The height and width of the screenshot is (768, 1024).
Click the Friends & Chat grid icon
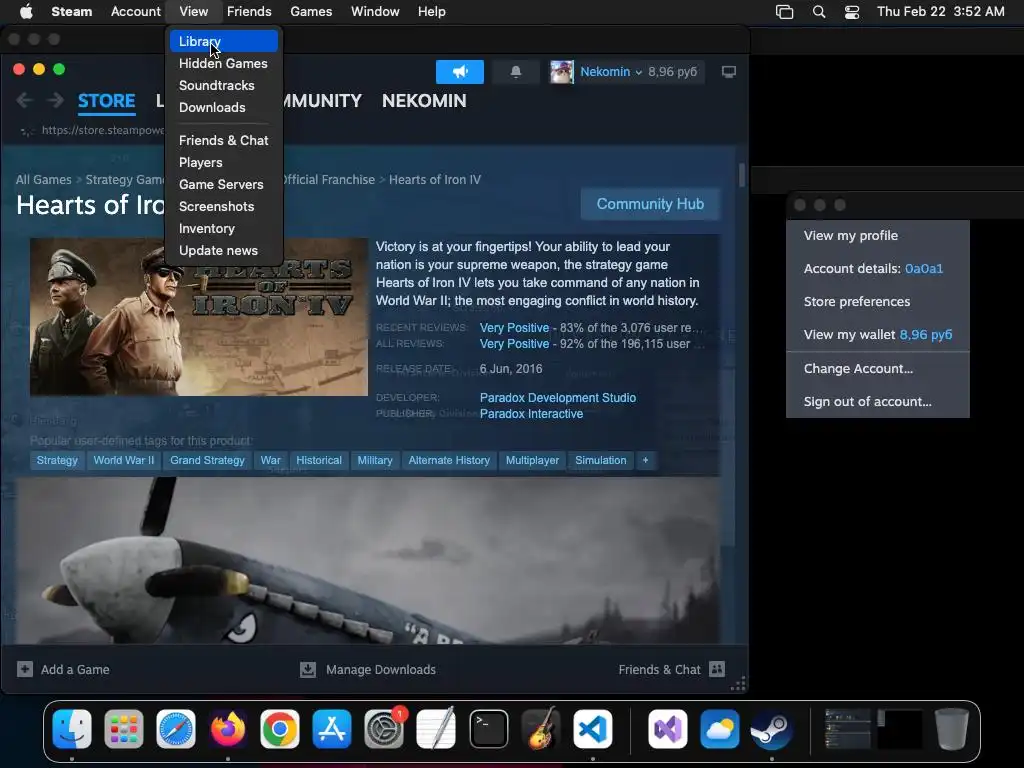(x=717, y=669)
